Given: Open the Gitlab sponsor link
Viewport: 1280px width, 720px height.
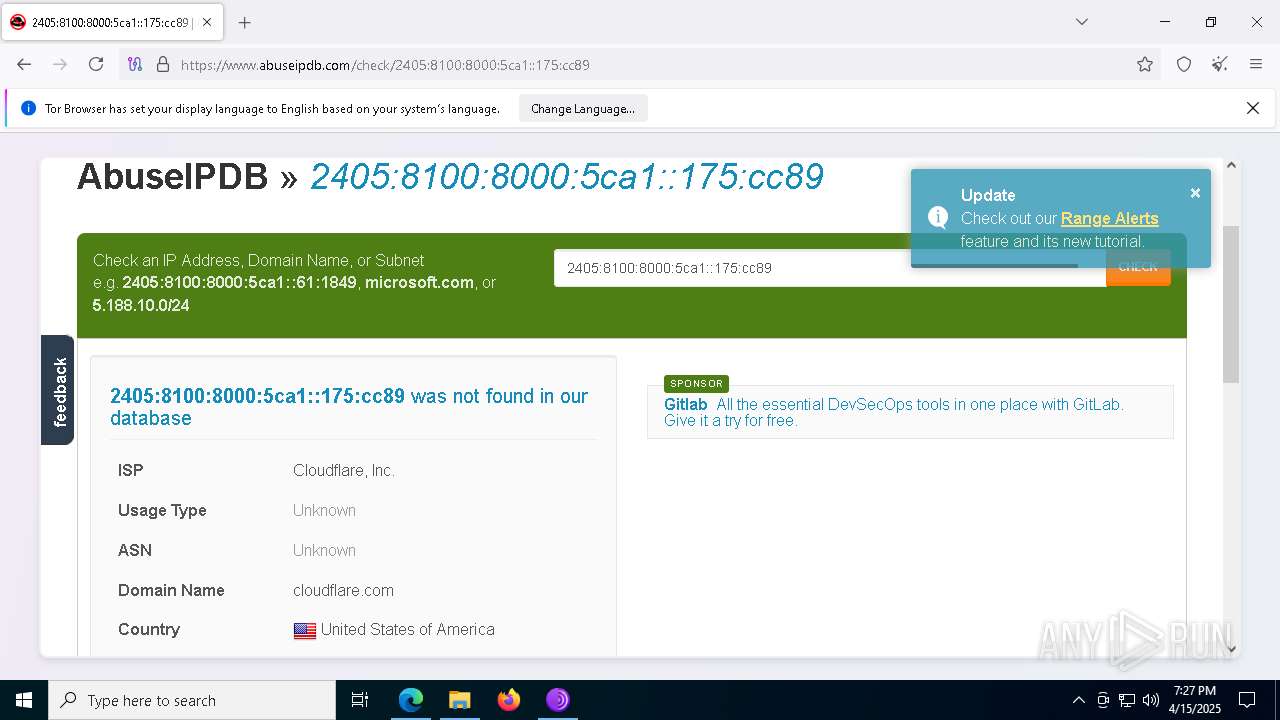Looking at the screenshot, I should (x=686, y=404).
